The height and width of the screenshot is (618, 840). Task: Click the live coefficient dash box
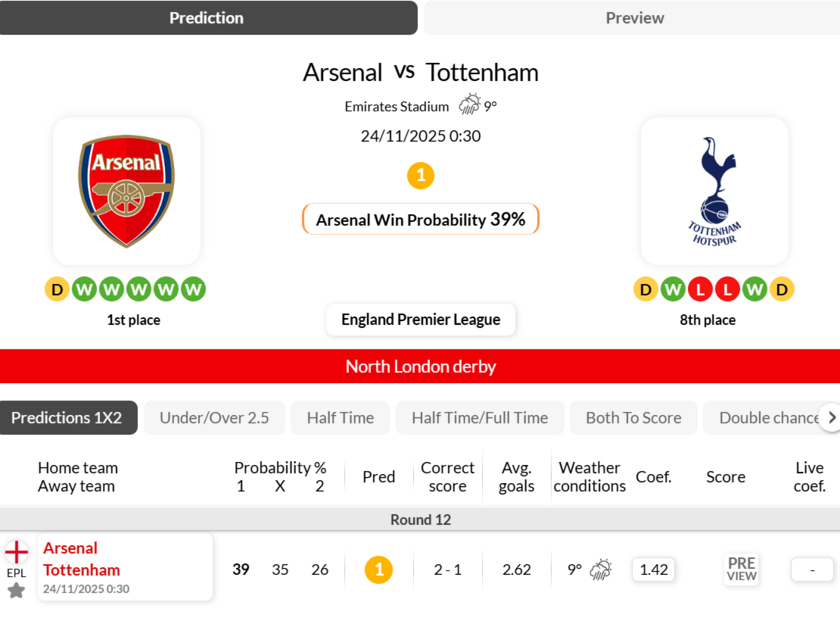[x=812, y=570]
